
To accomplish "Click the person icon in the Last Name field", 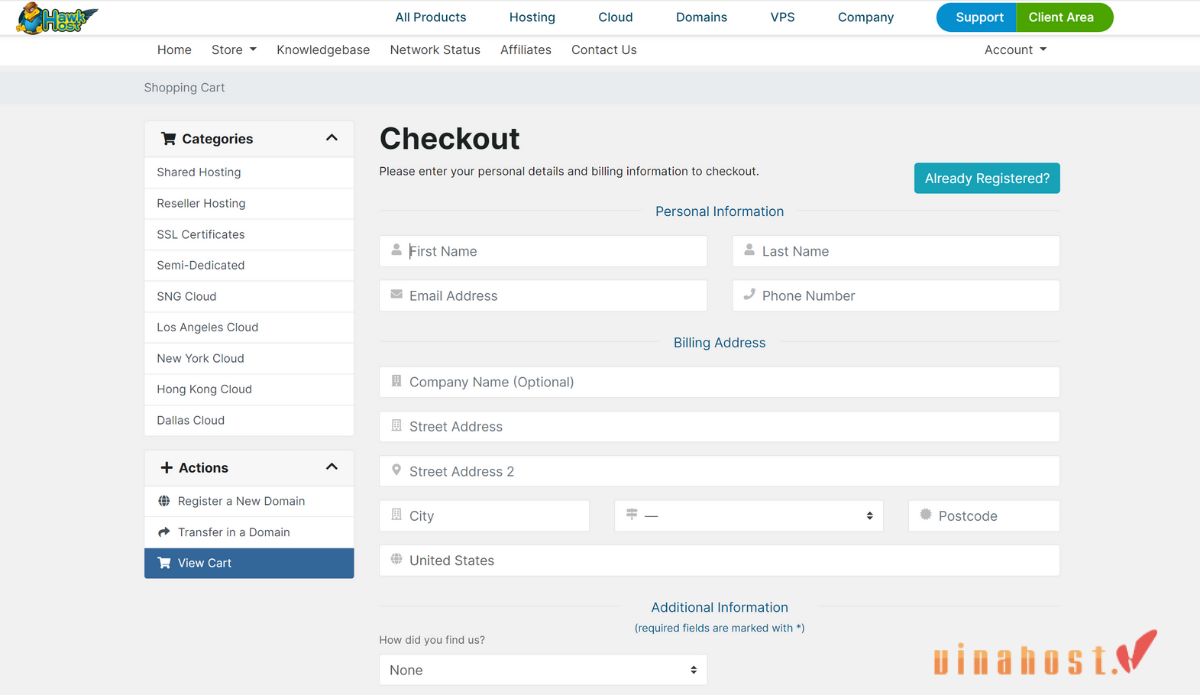I will coord(749,250).
